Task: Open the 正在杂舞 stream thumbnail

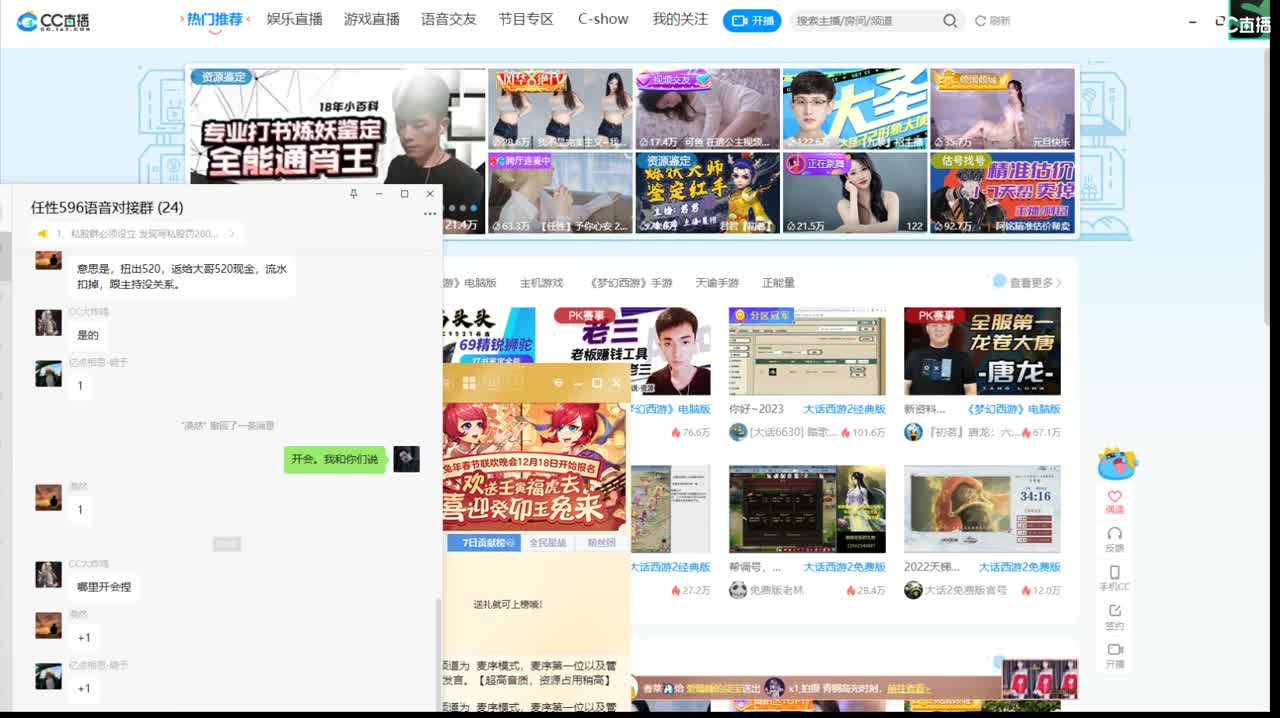Action: tap(854, 192)
